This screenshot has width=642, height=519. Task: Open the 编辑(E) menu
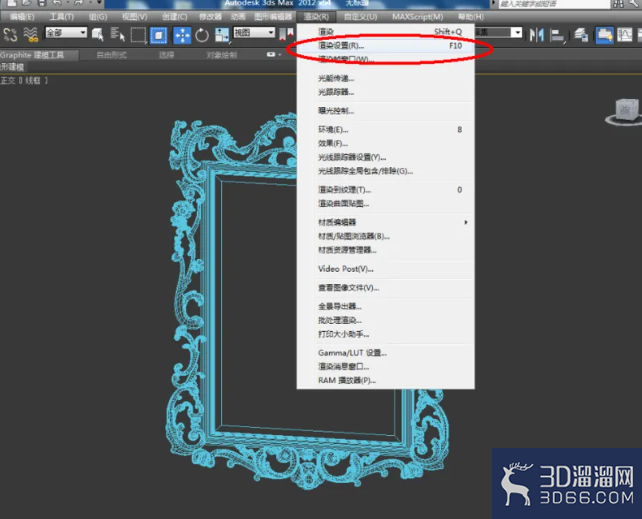22,17
